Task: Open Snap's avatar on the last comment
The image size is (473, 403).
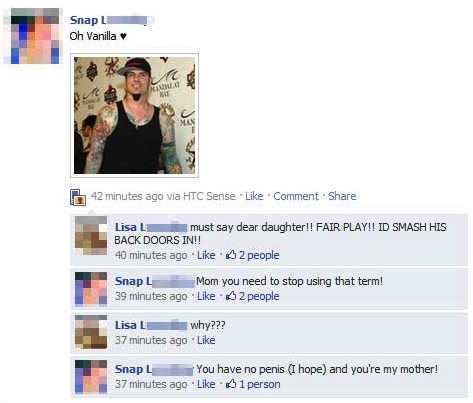Action: (91, 377)
